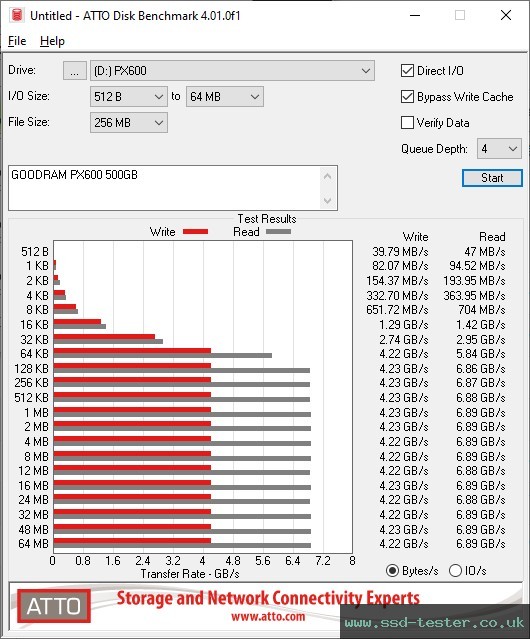530x639 pixels.
Task: Uncheck the Direct I/O checkbox
Action: 407,71
